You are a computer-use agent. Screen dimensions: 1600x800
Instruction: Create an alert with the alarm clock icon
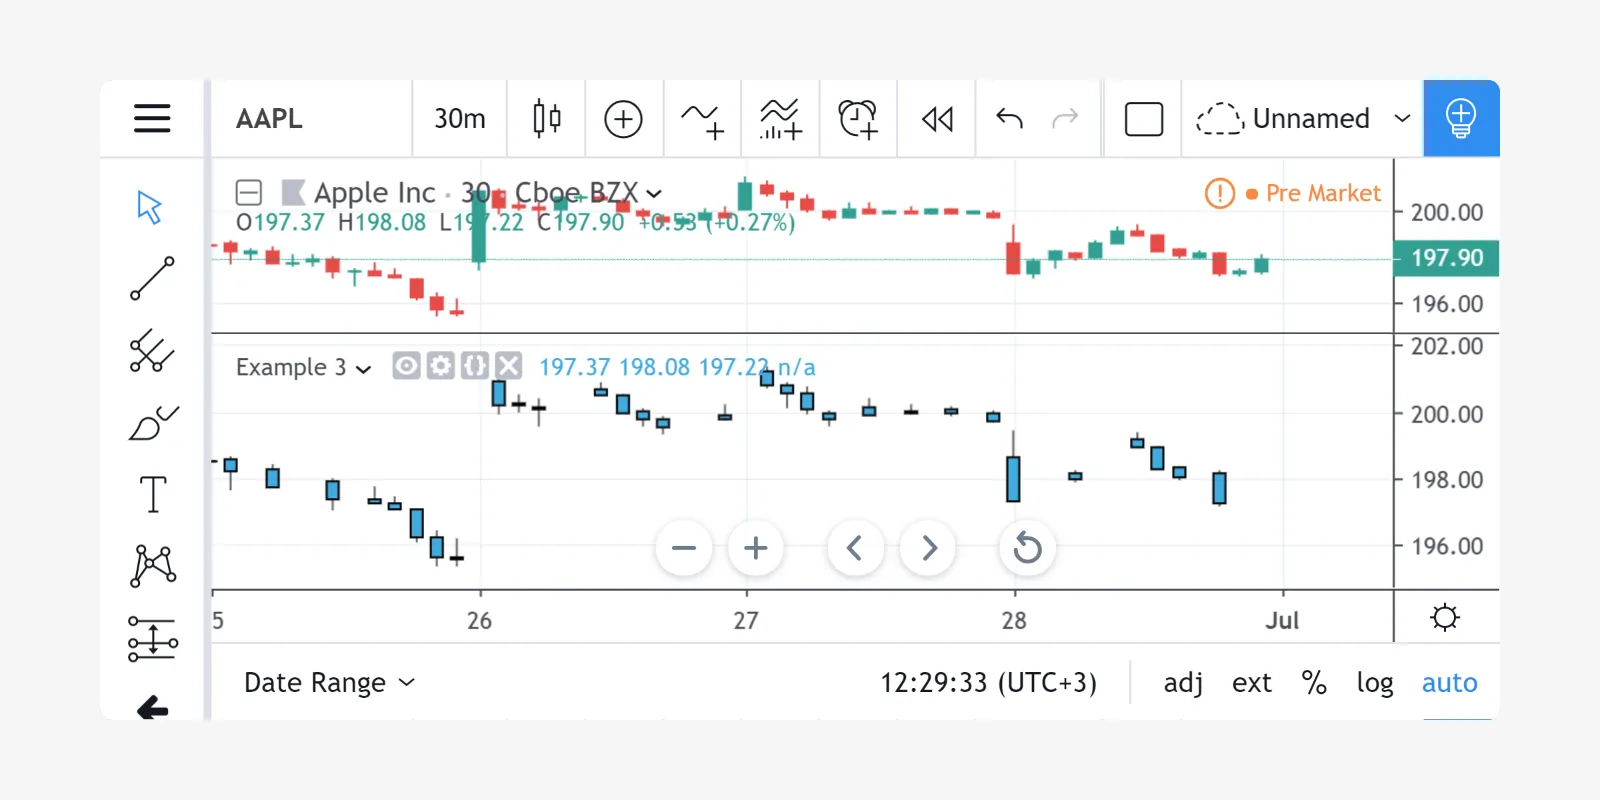pyautogui.click(x=858, y=119)
